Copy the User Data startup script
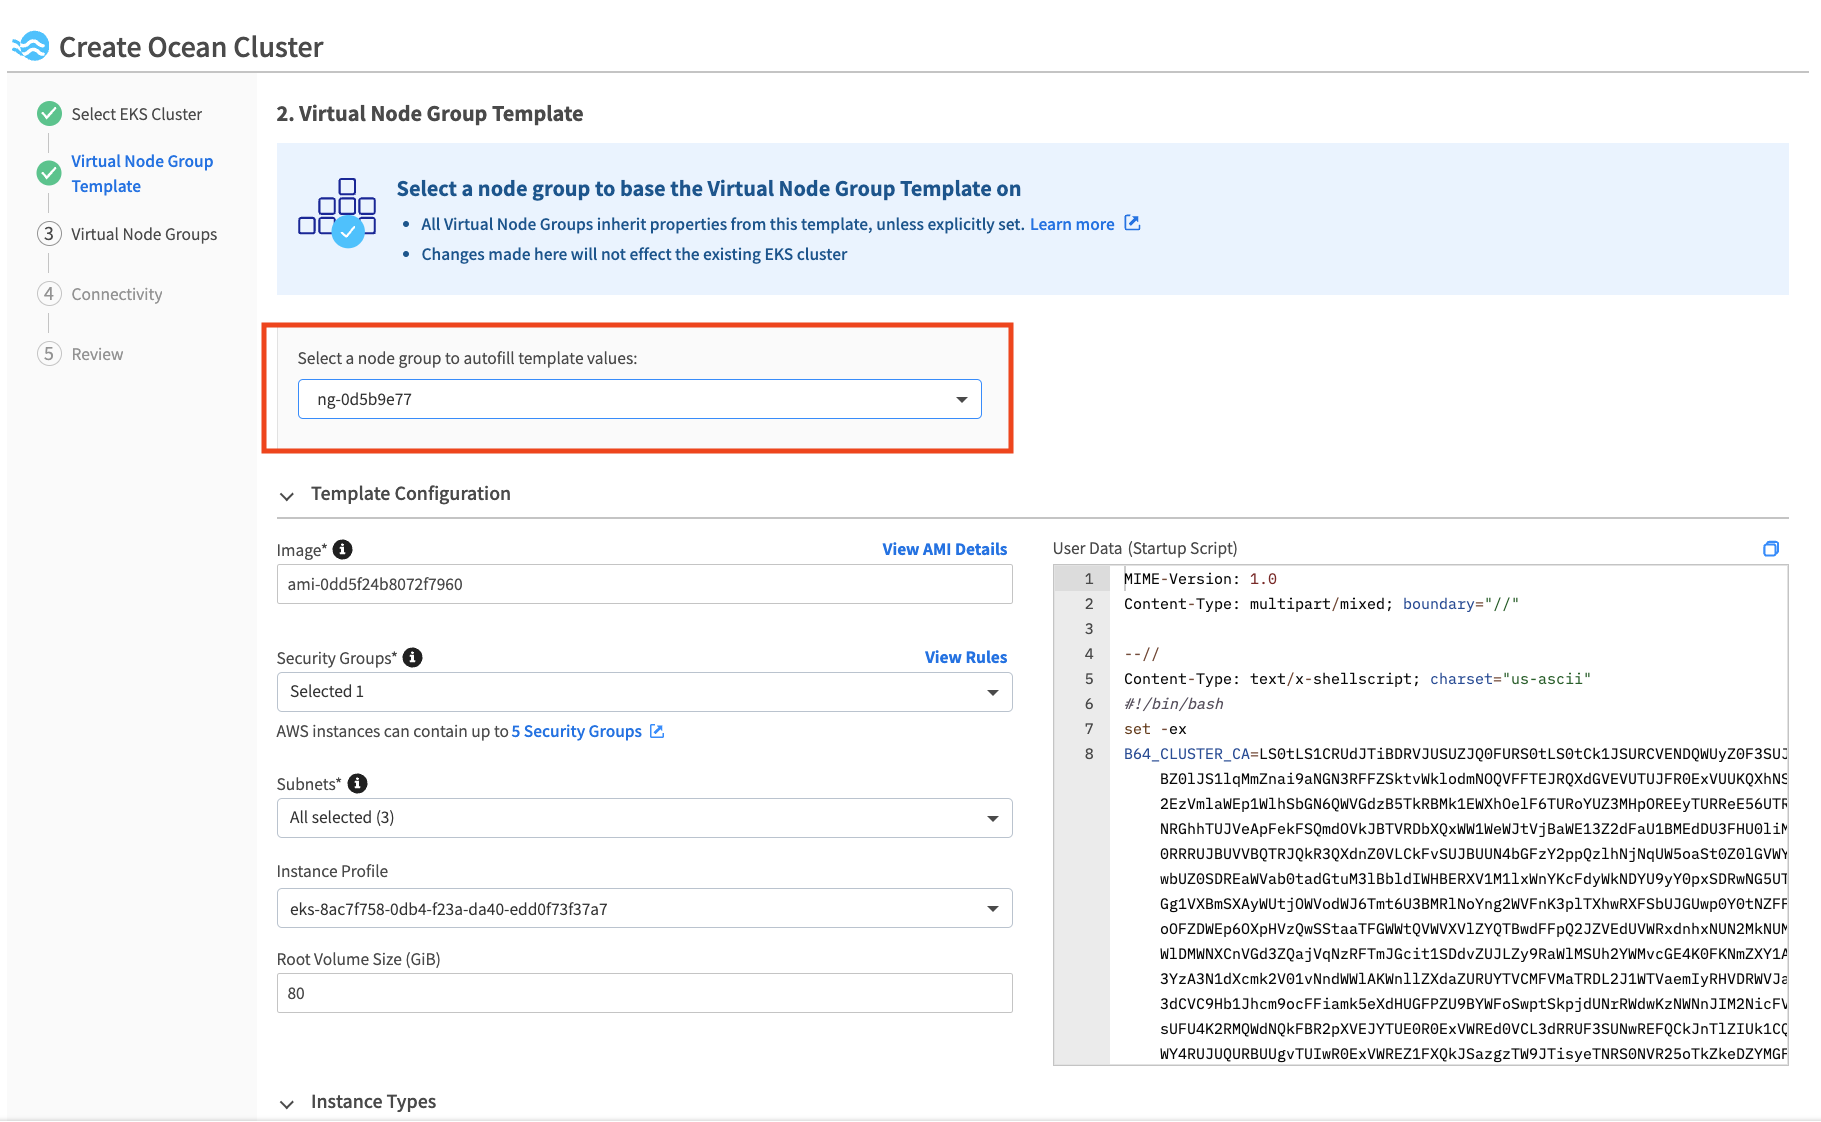 [1771, 548]
